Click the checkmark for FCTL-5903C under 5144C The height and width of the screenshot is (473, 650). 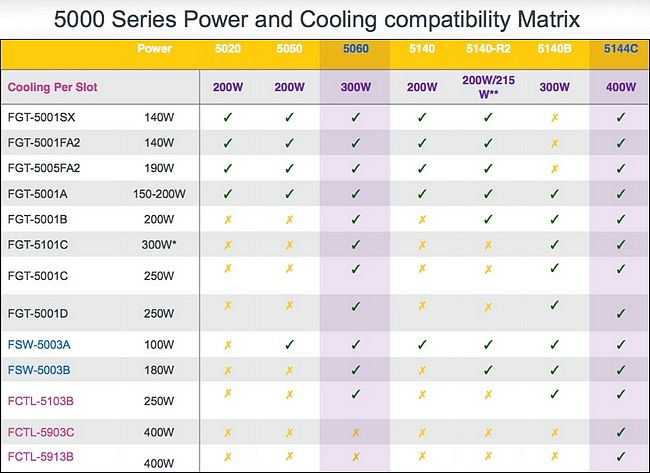click(x=621, y=432)
